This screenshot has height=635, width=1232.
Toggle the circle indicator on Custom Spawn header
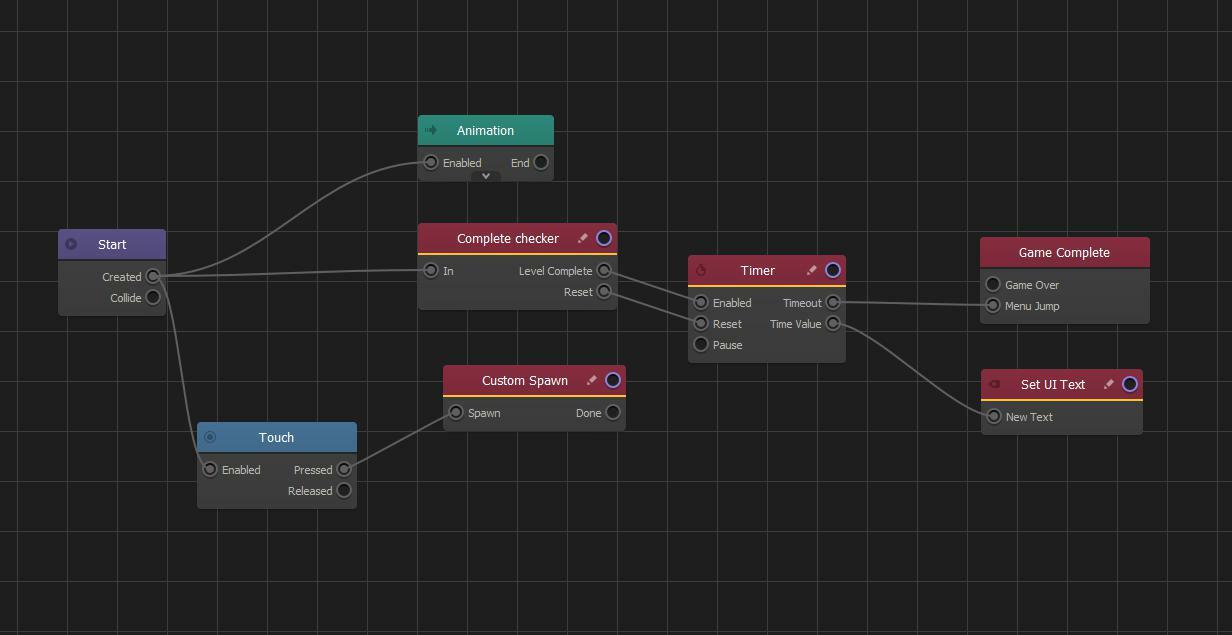click(613, 380)
